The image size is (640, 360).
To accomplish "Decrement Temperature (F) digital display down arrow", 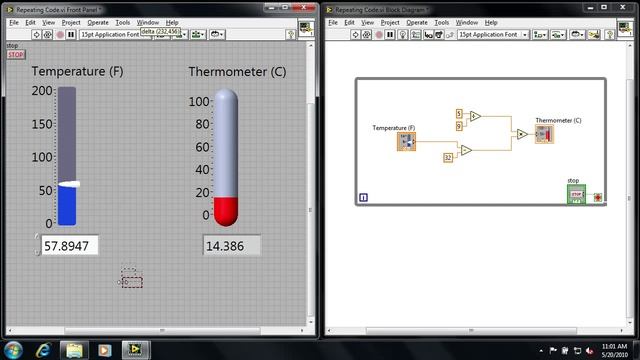I will click(37, 252).
